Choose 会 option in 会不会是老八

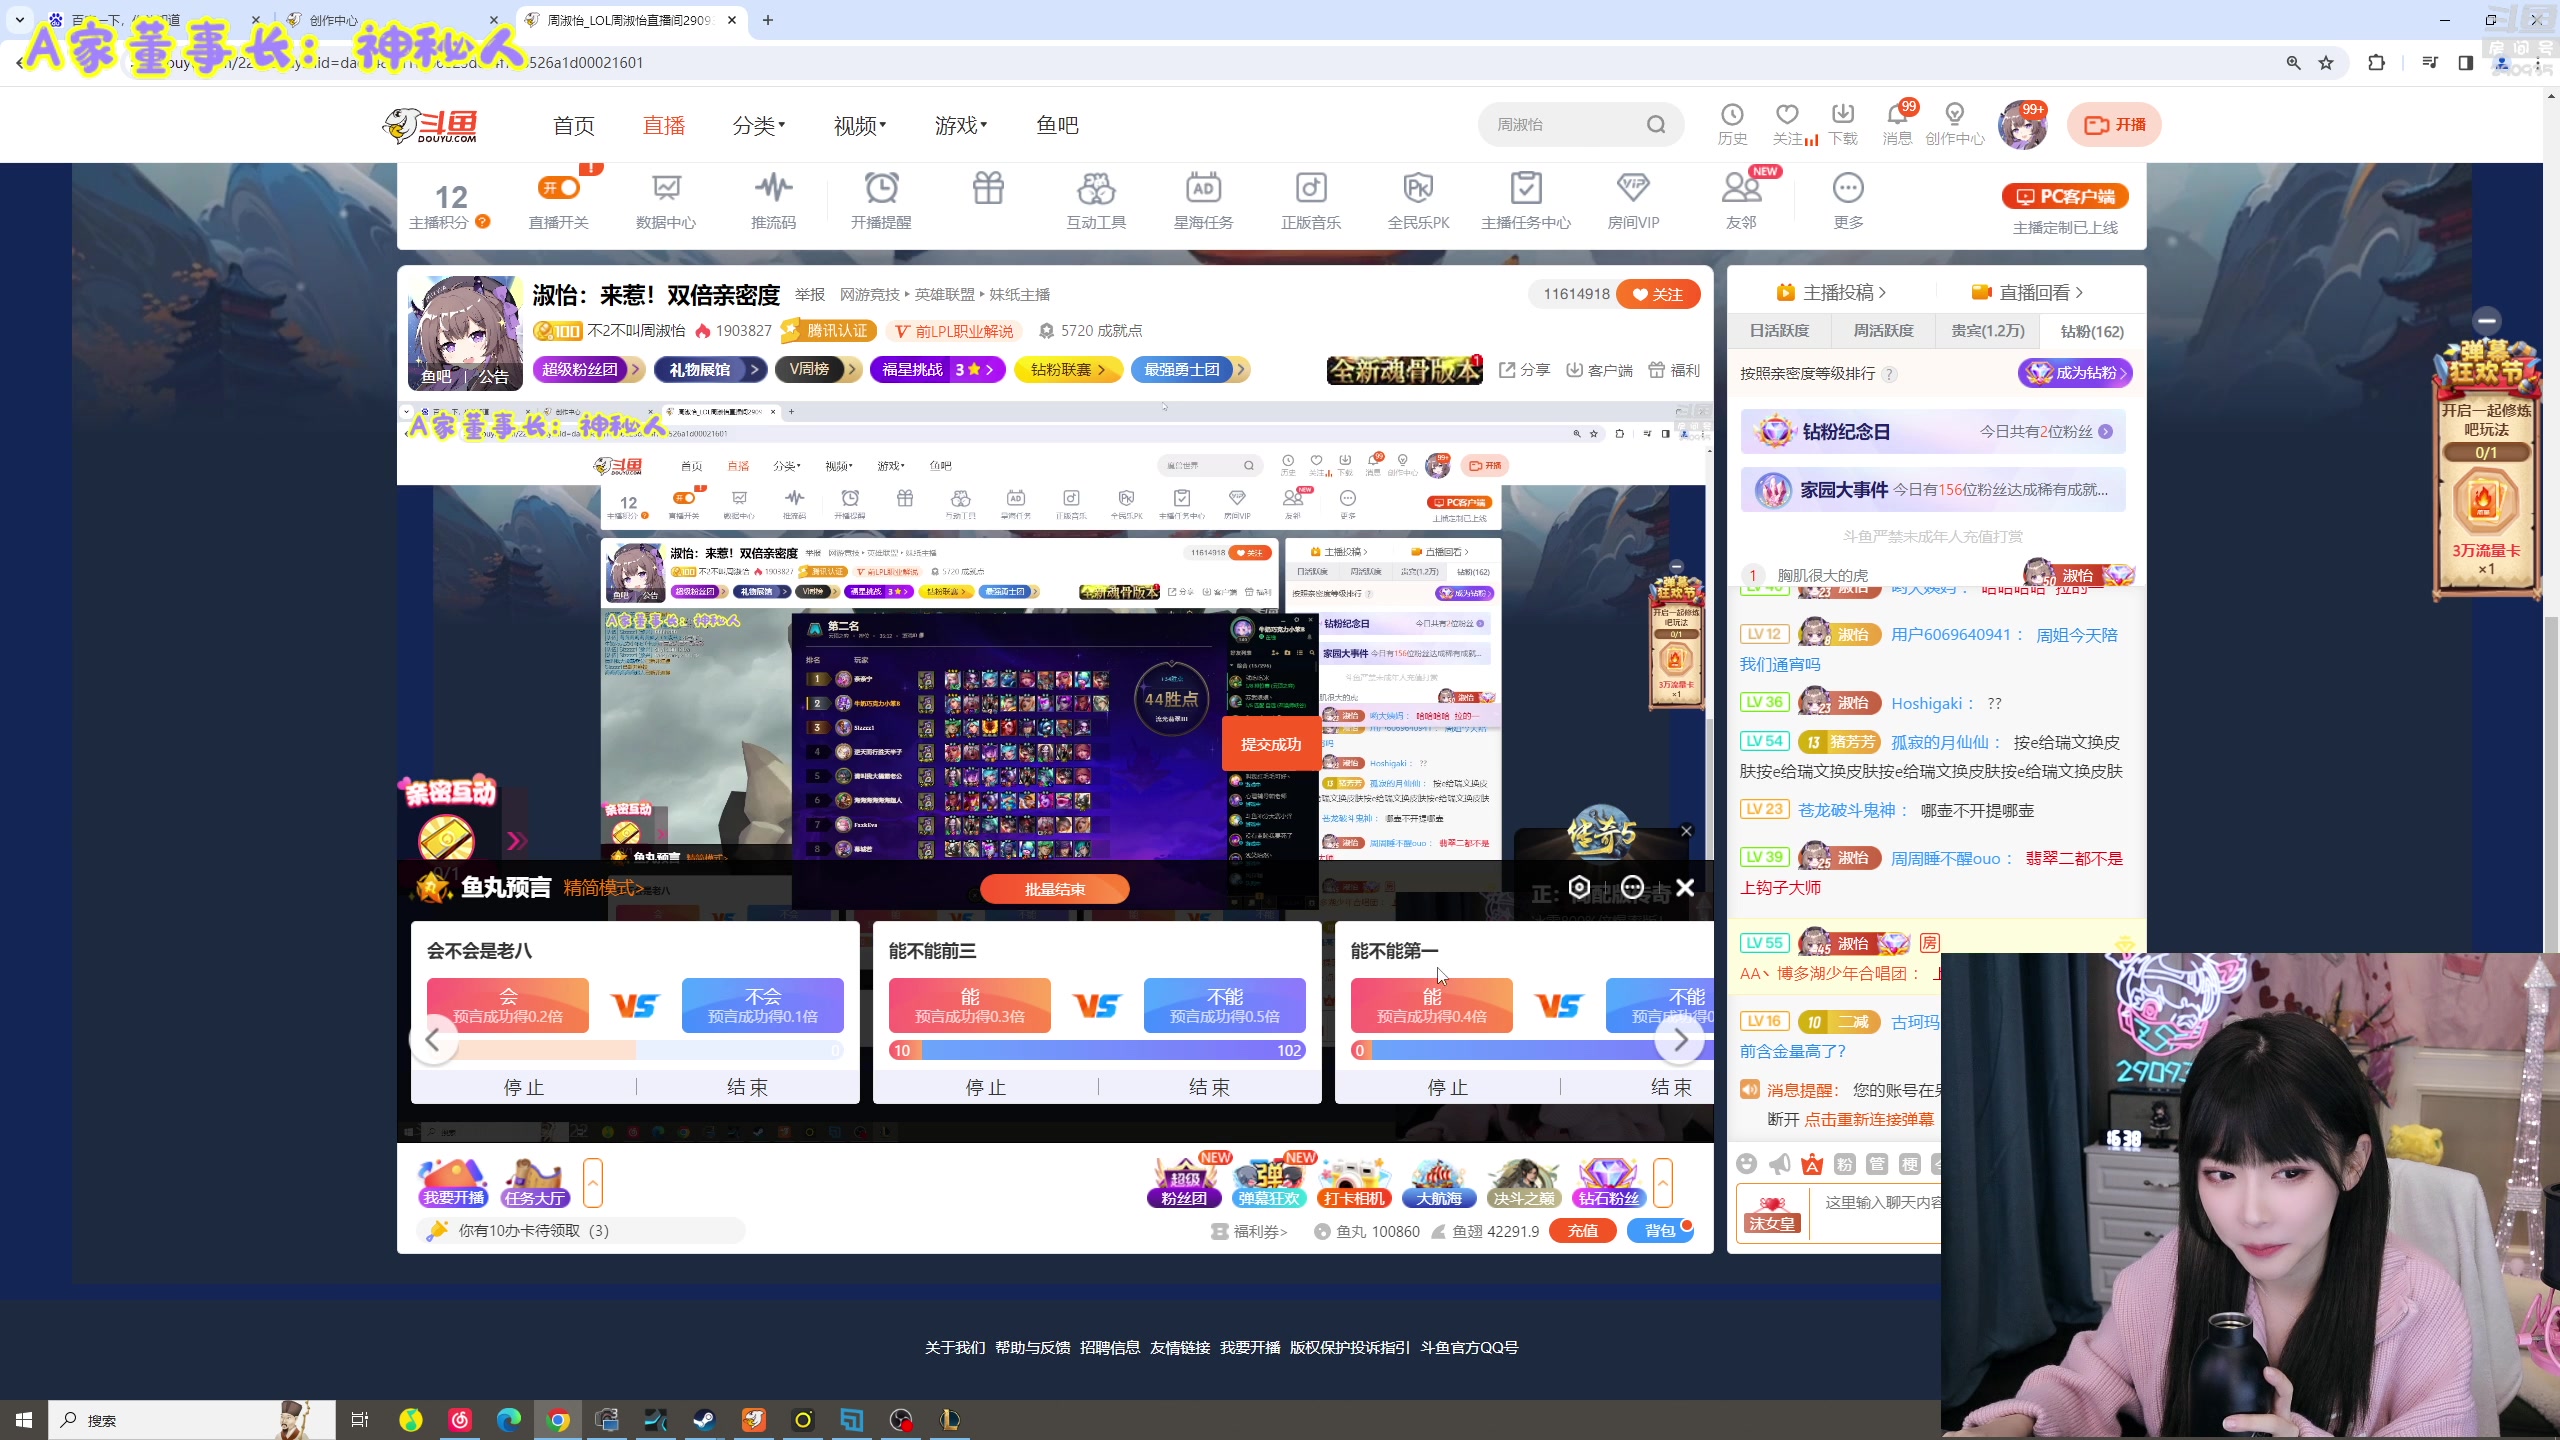tap(508, 1005)
